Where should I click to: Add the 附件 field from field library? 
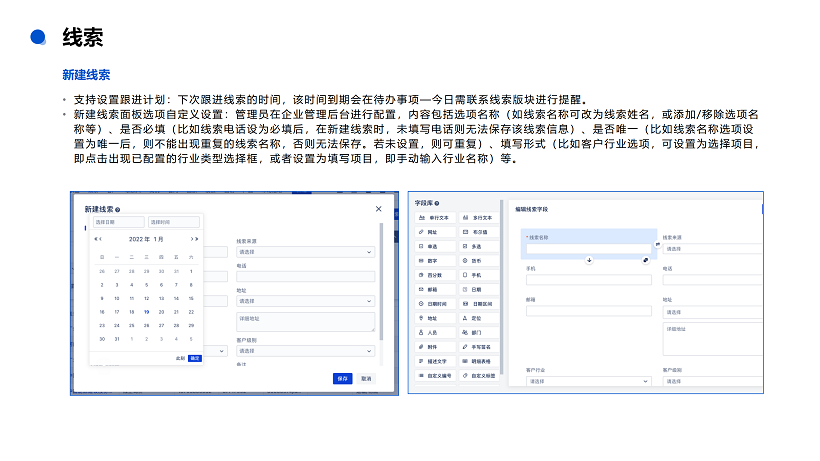pos(435,347)
